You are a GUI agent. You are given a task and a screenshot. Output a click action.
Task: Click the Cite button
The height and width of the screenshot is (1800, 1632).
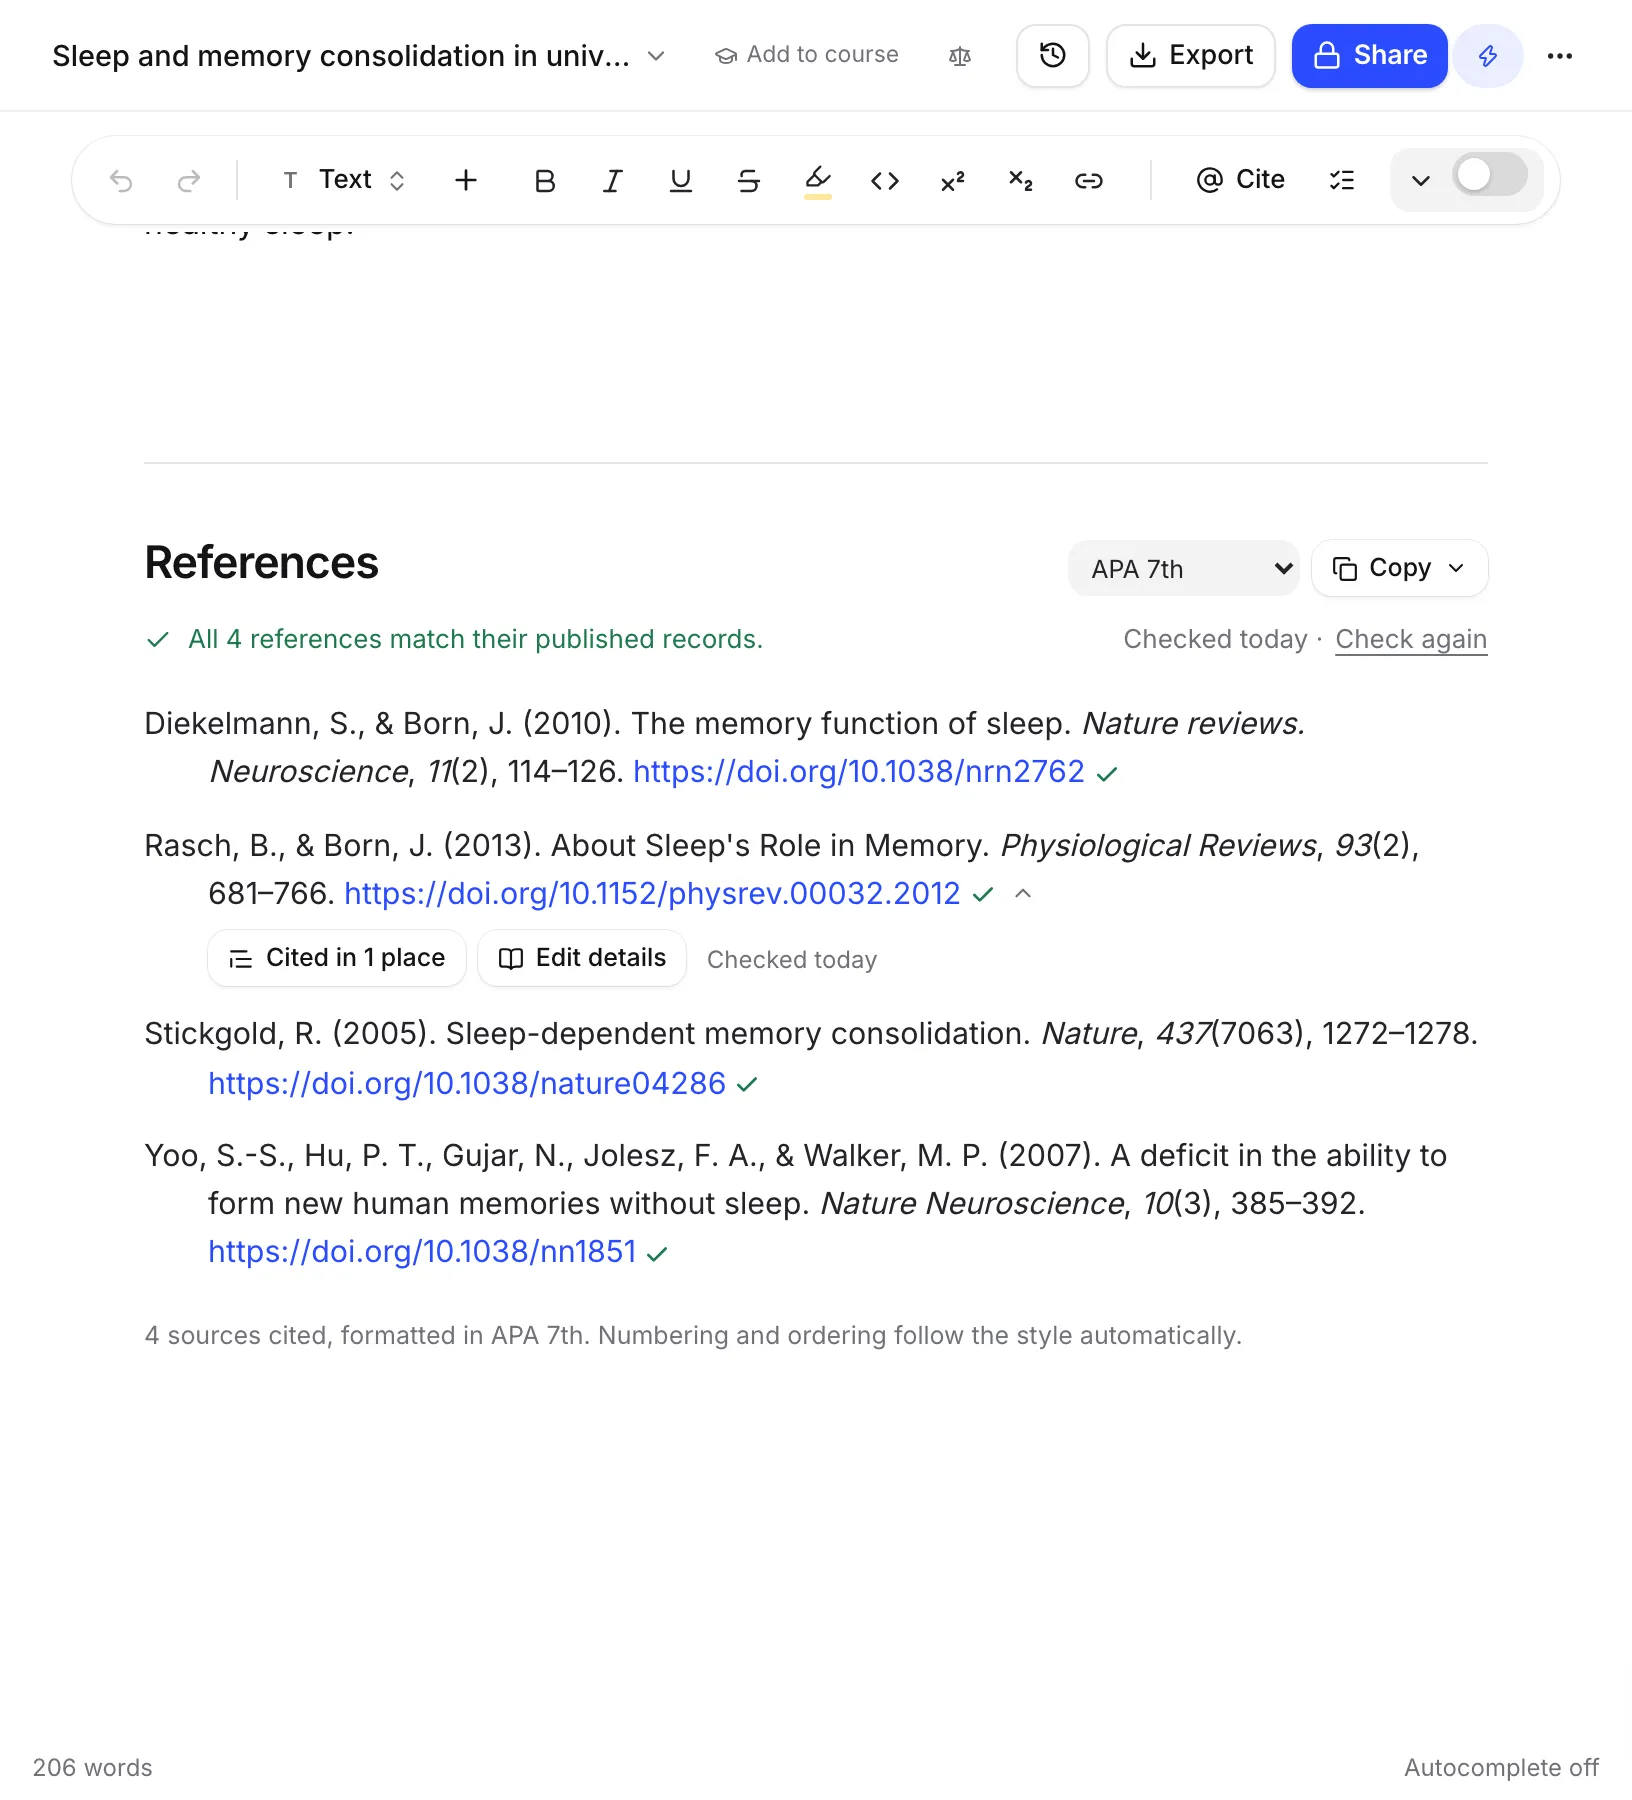pyautogui.click(x=1240, y=181)
